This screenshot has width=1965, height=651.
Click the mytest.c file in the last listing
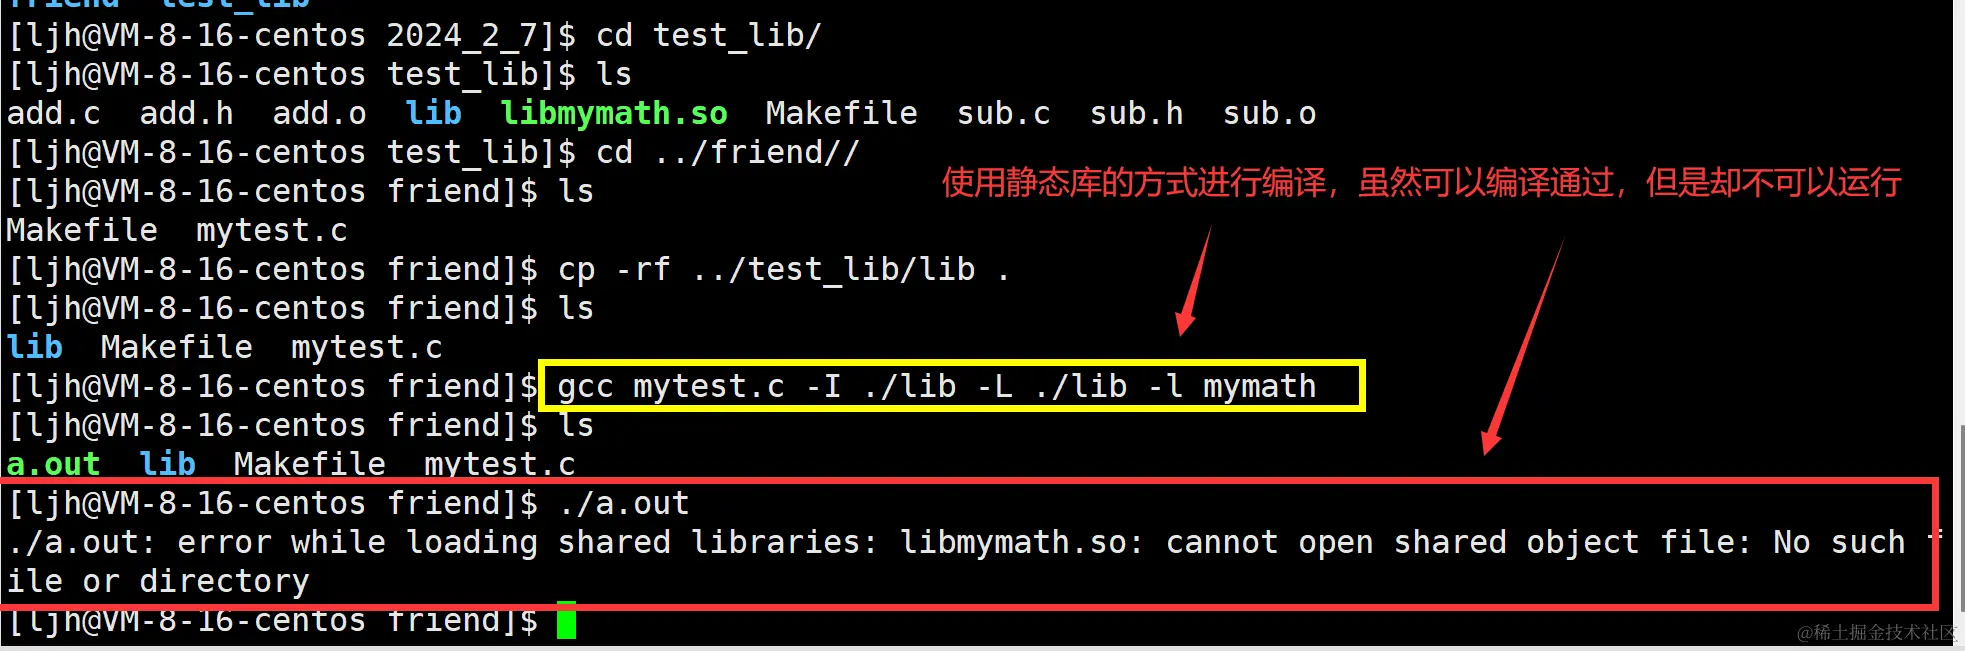[500, 464]
